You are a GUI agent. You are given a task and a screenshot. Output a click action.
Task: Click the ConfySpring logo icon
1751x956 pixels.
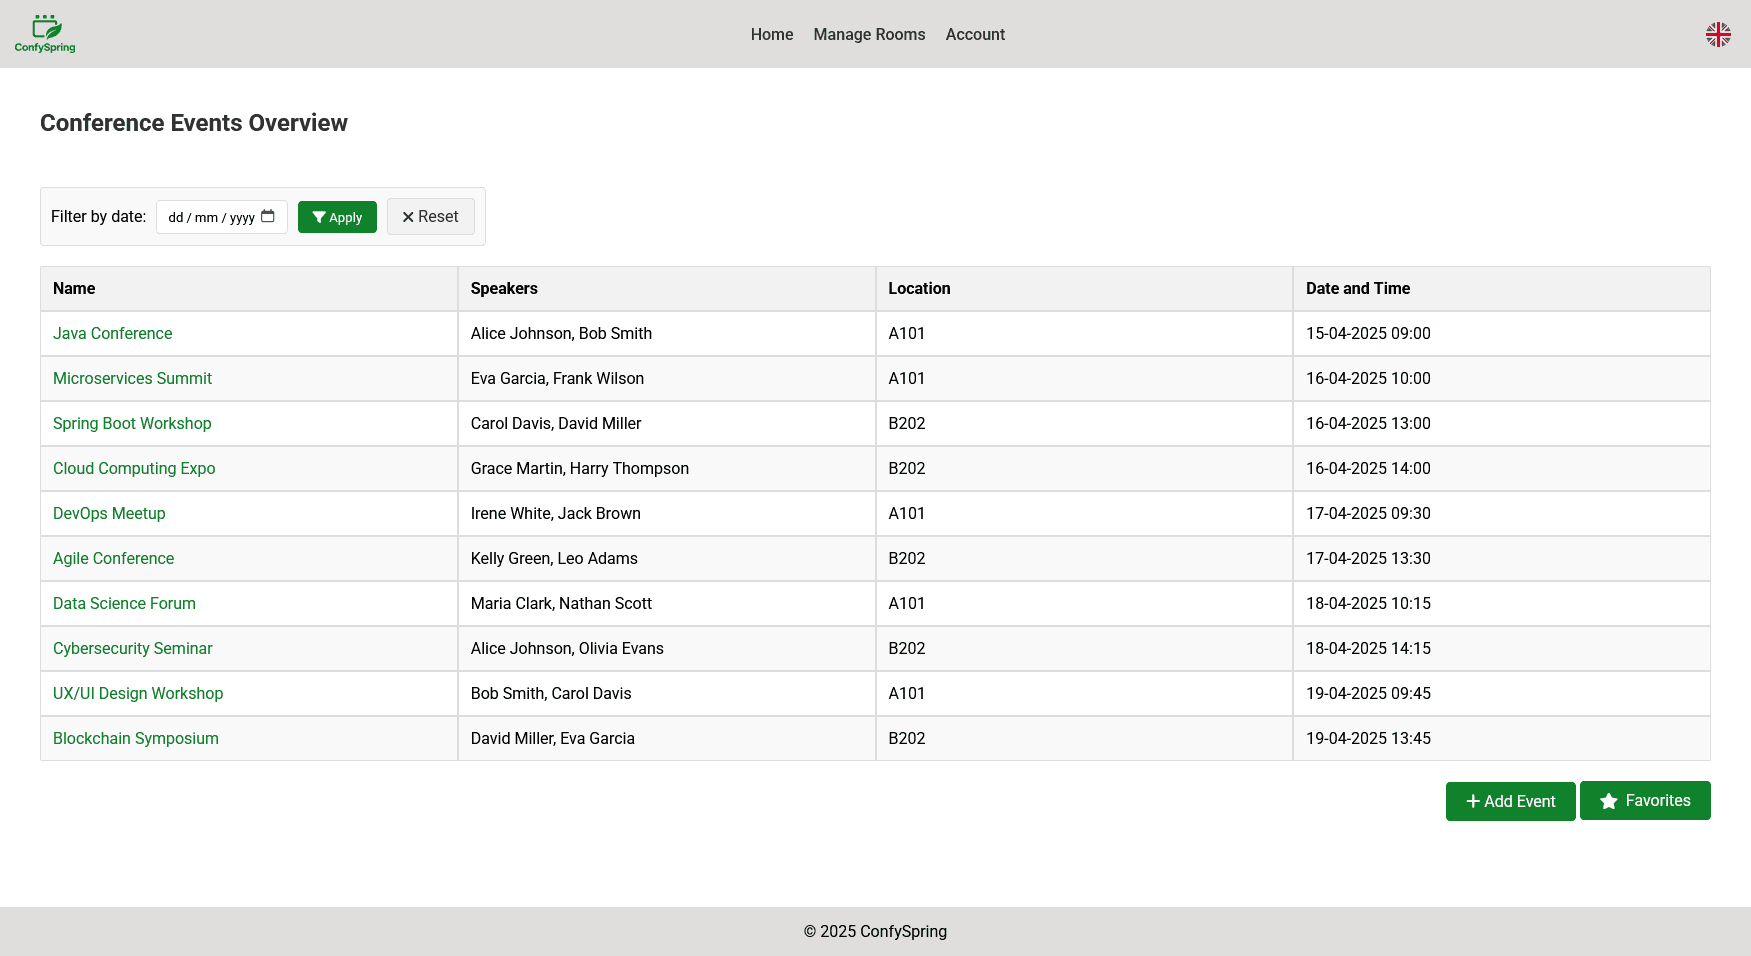coord(45,34)
